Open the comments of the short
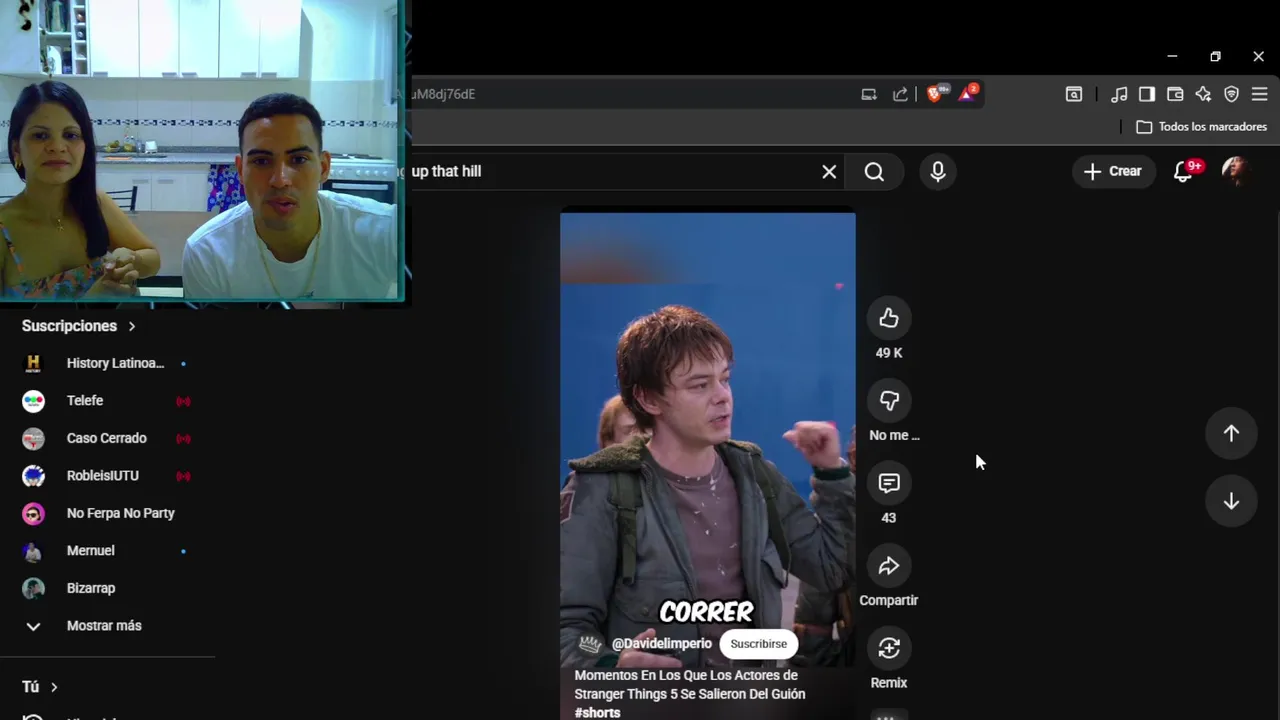 (x=889, y=483)
